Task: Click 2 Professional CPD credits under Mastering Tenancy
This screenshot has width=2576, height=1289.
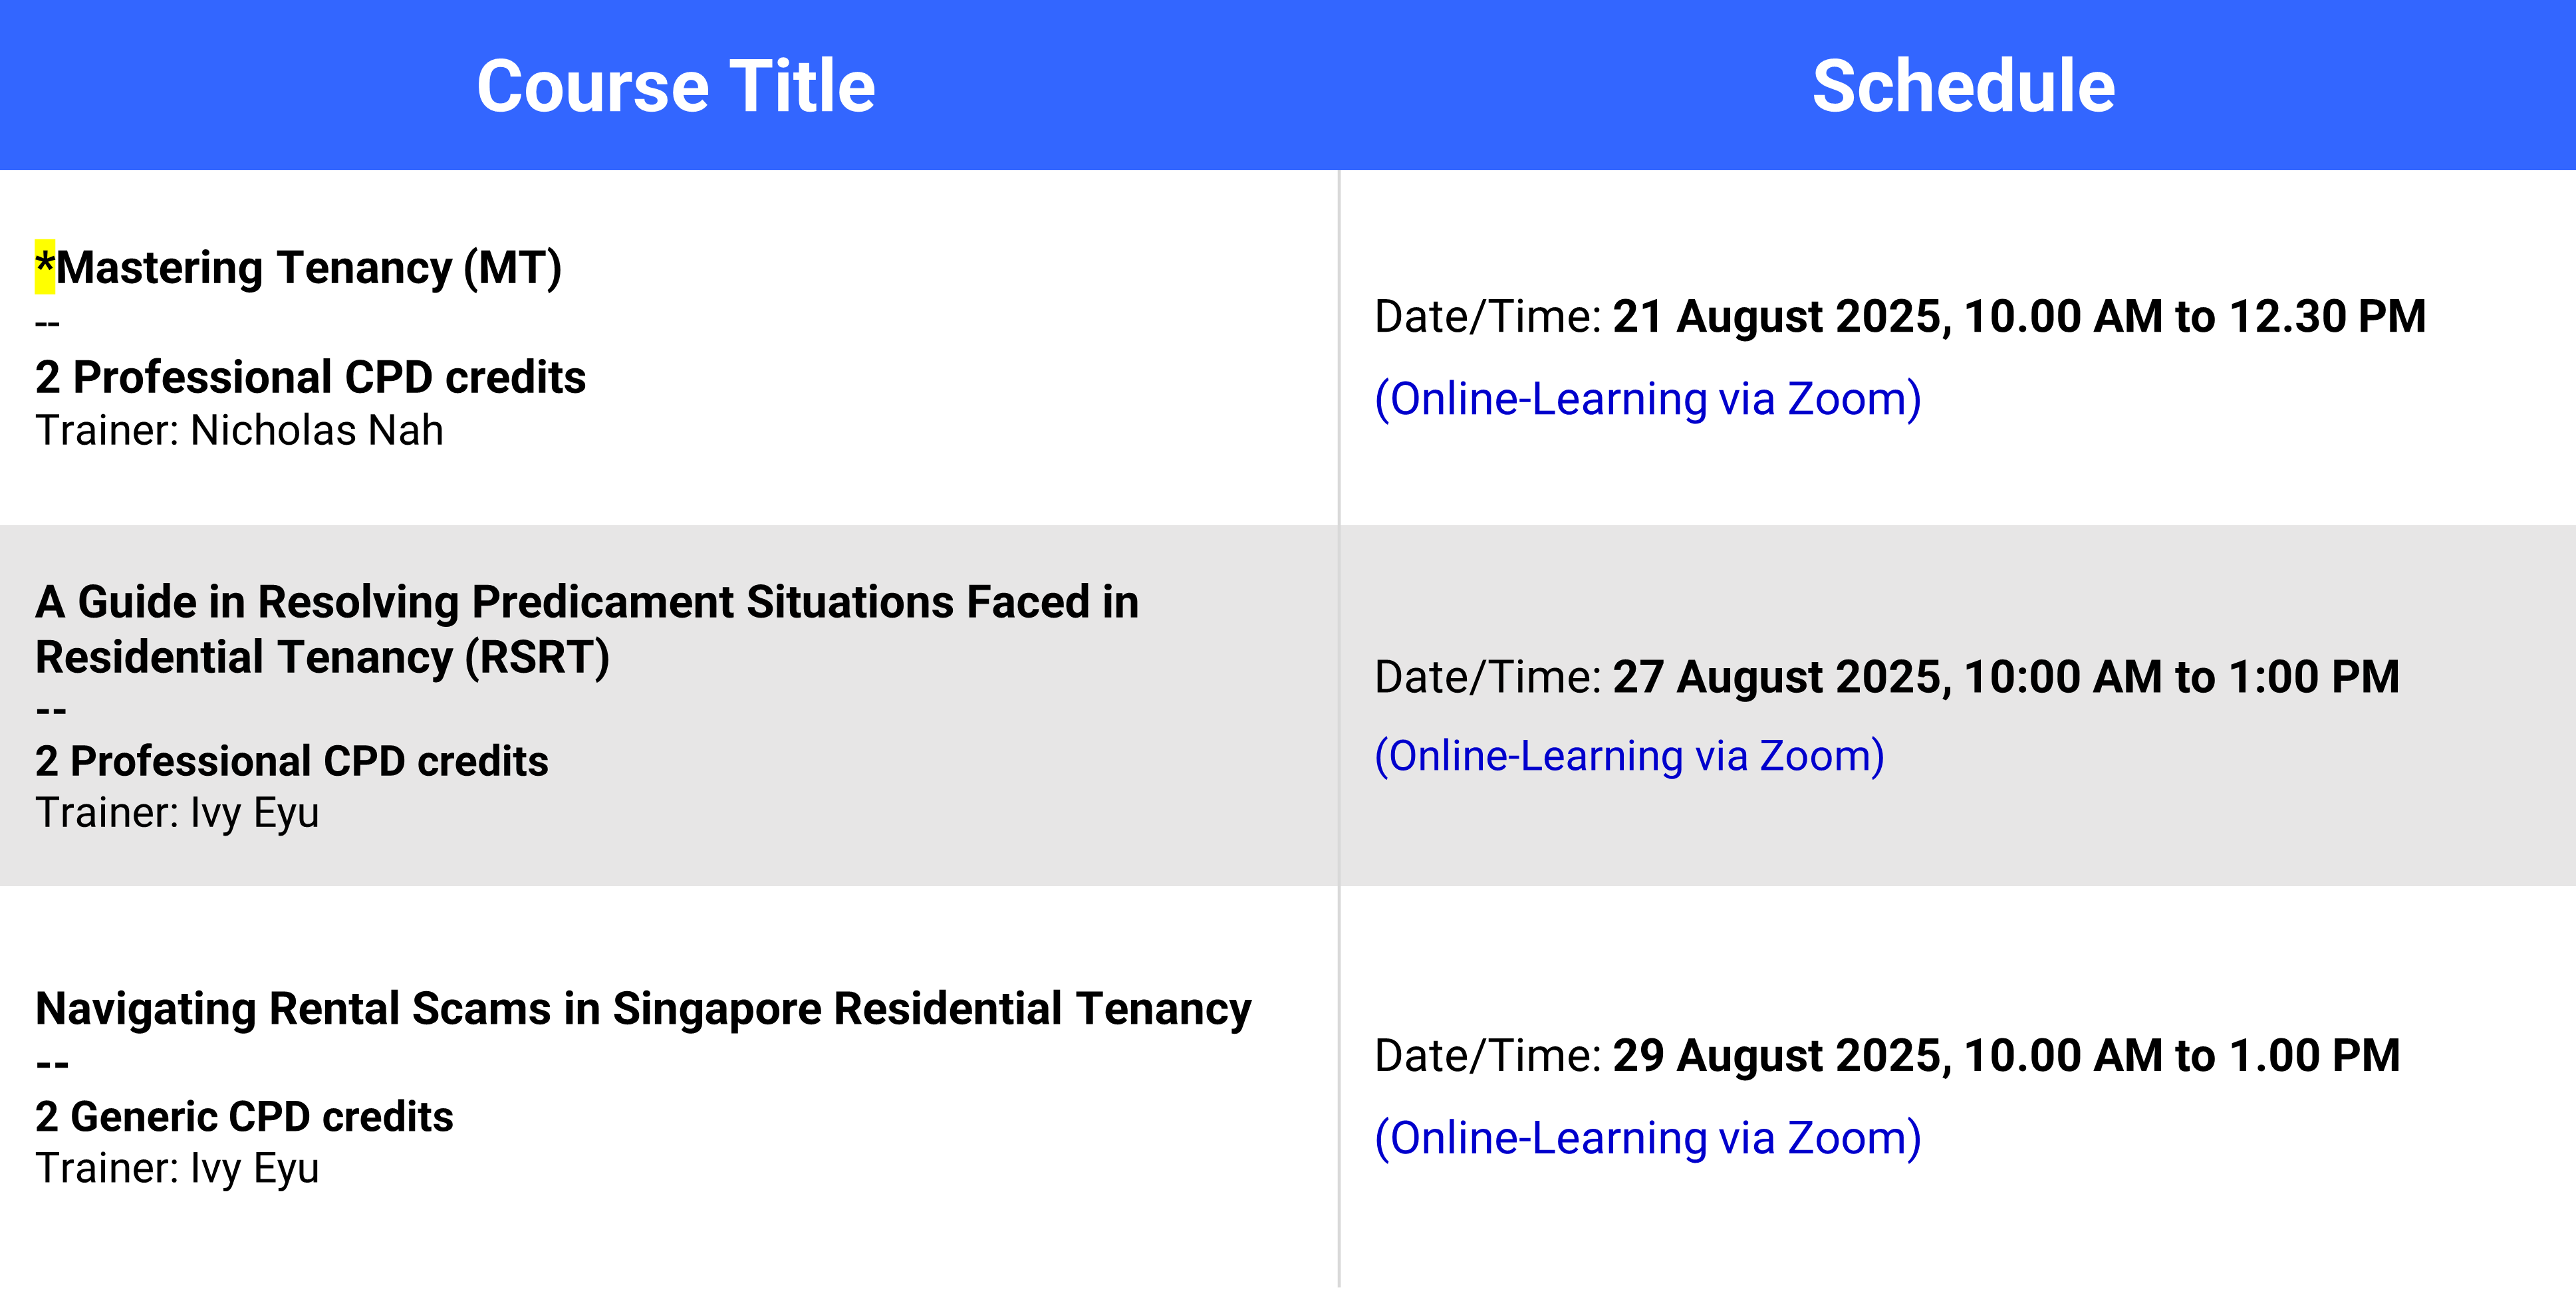Action: [310, 378]
